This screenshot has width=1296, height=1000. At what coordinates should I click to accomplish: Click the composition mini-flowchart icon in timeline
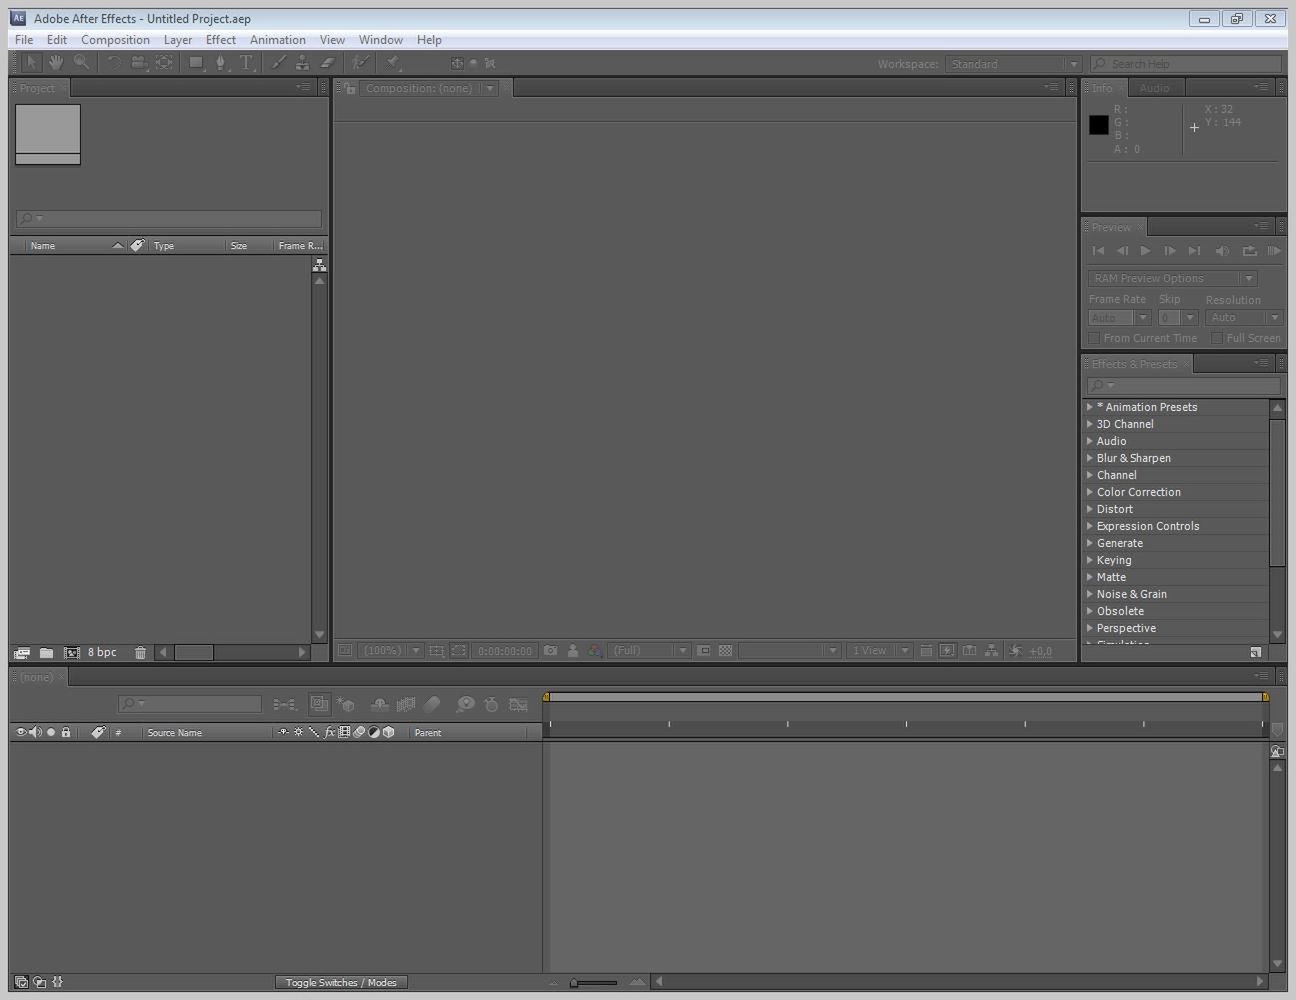(285, 705)
